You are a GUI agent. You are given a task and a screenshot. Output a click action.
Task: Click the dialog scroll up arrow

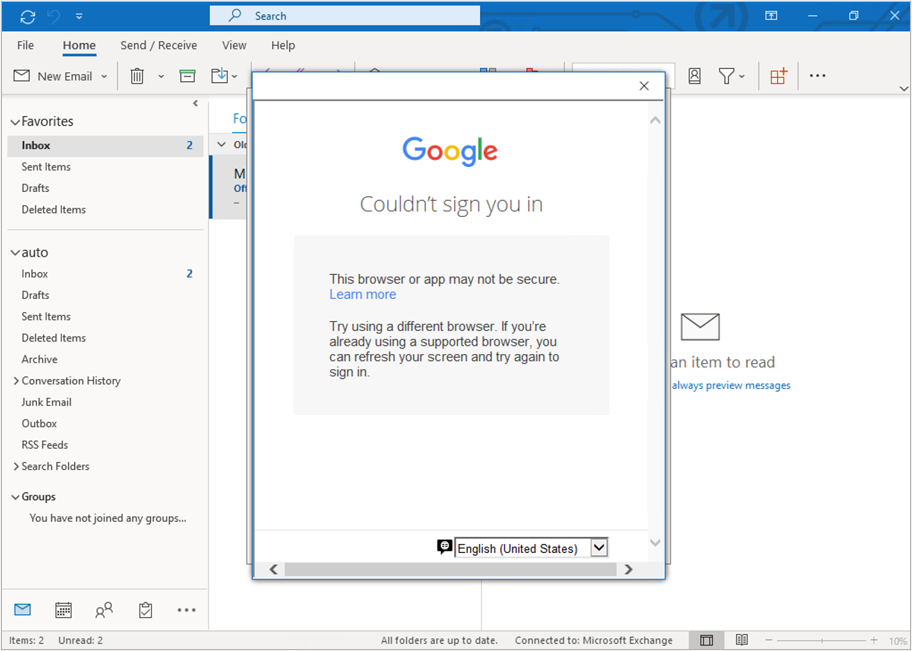pos(655,120)
